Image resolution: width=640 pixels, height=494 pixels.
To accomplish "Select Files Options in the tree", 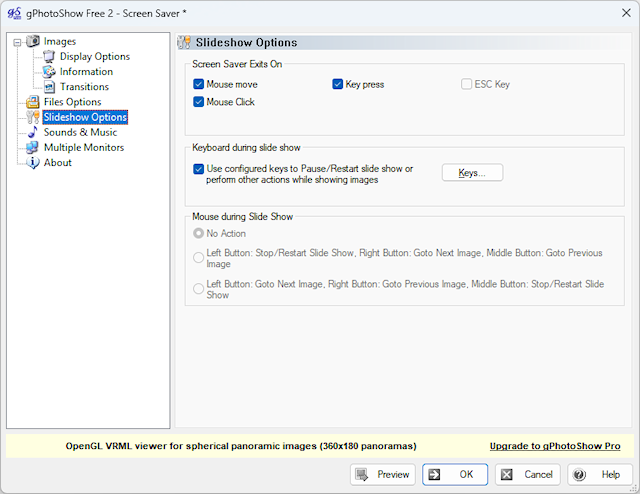I will [72, 102].
